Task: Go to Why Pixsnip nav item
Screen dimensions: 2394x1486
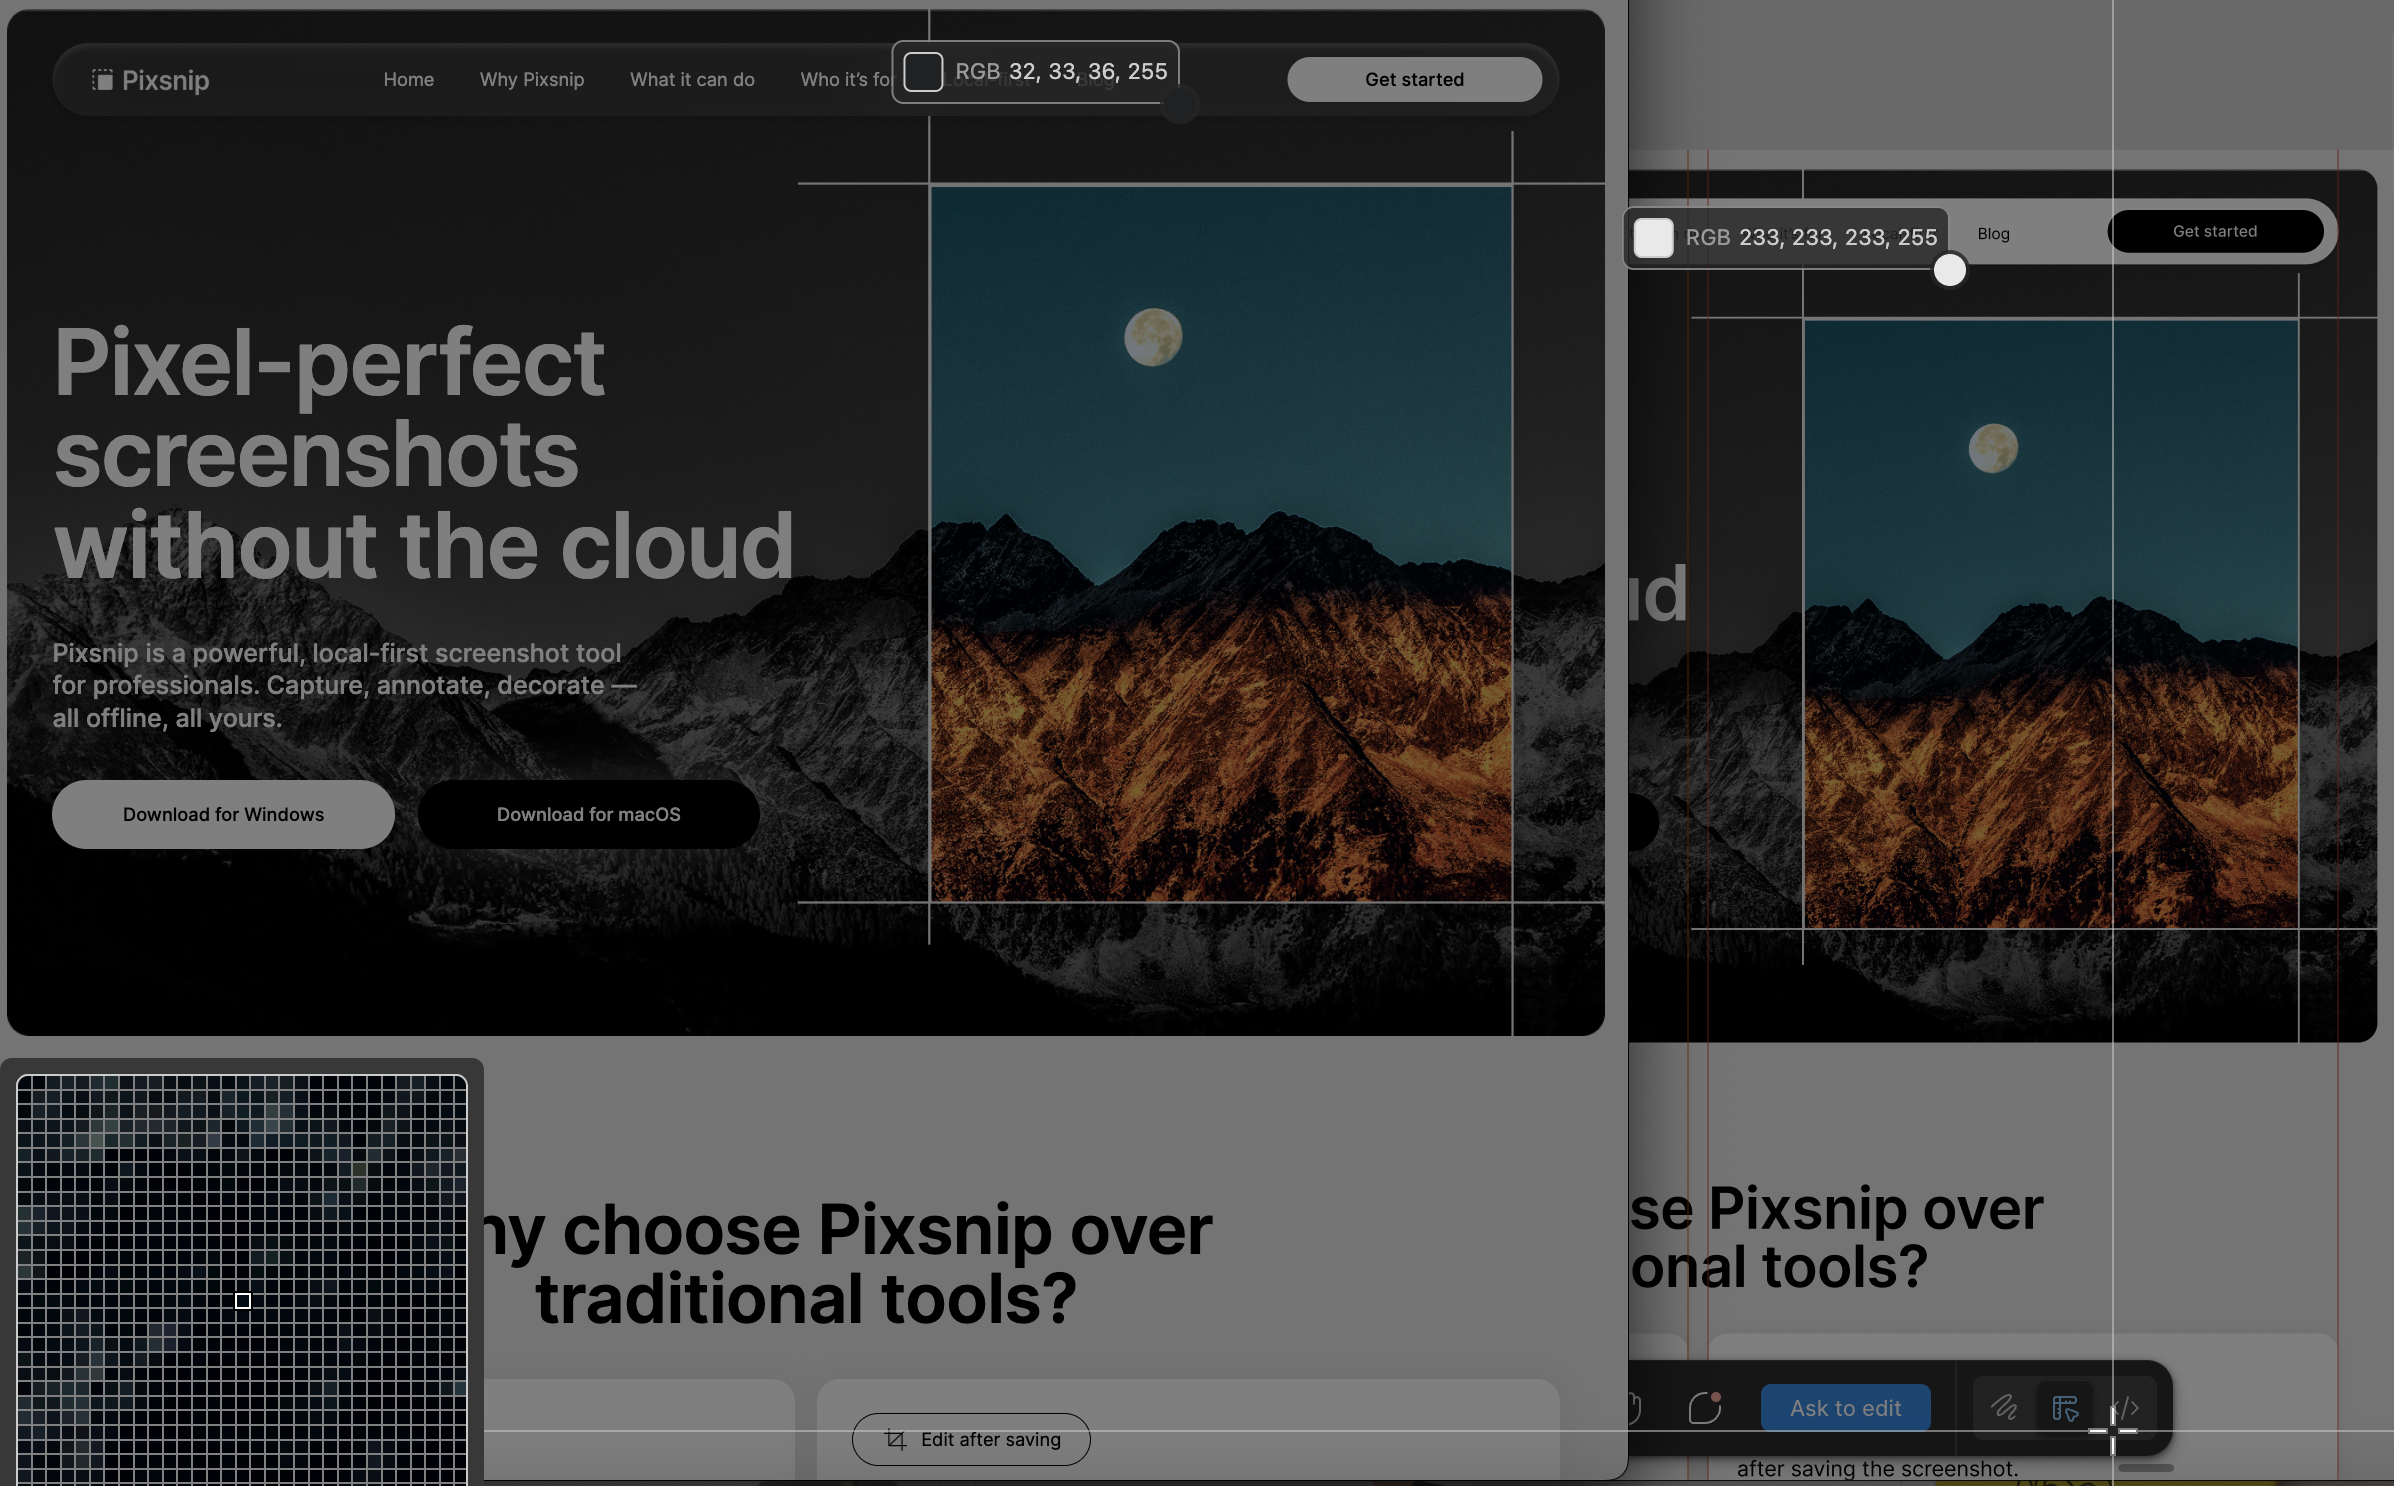Action: coord(531,80)
